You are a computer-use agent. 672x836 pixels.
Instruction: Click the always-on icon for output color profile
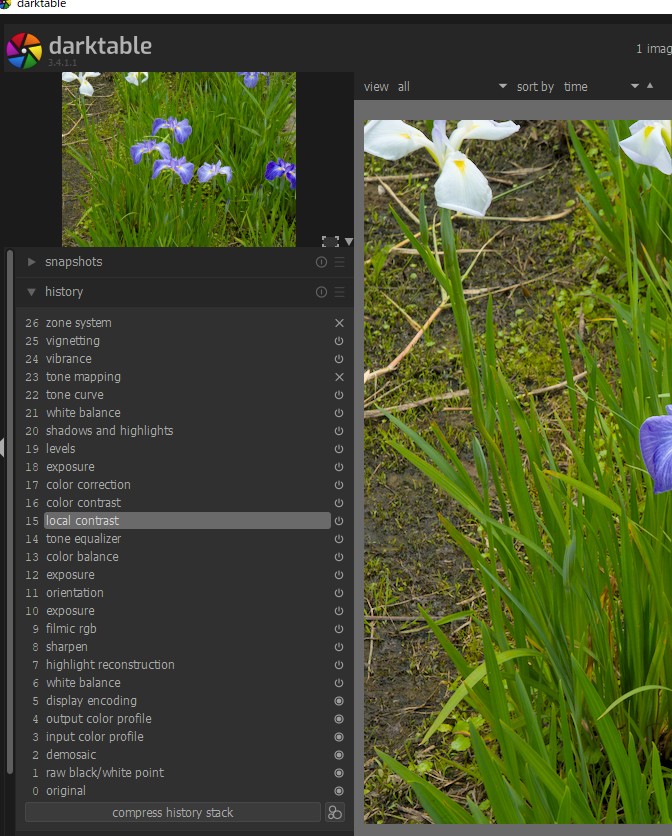339,719
